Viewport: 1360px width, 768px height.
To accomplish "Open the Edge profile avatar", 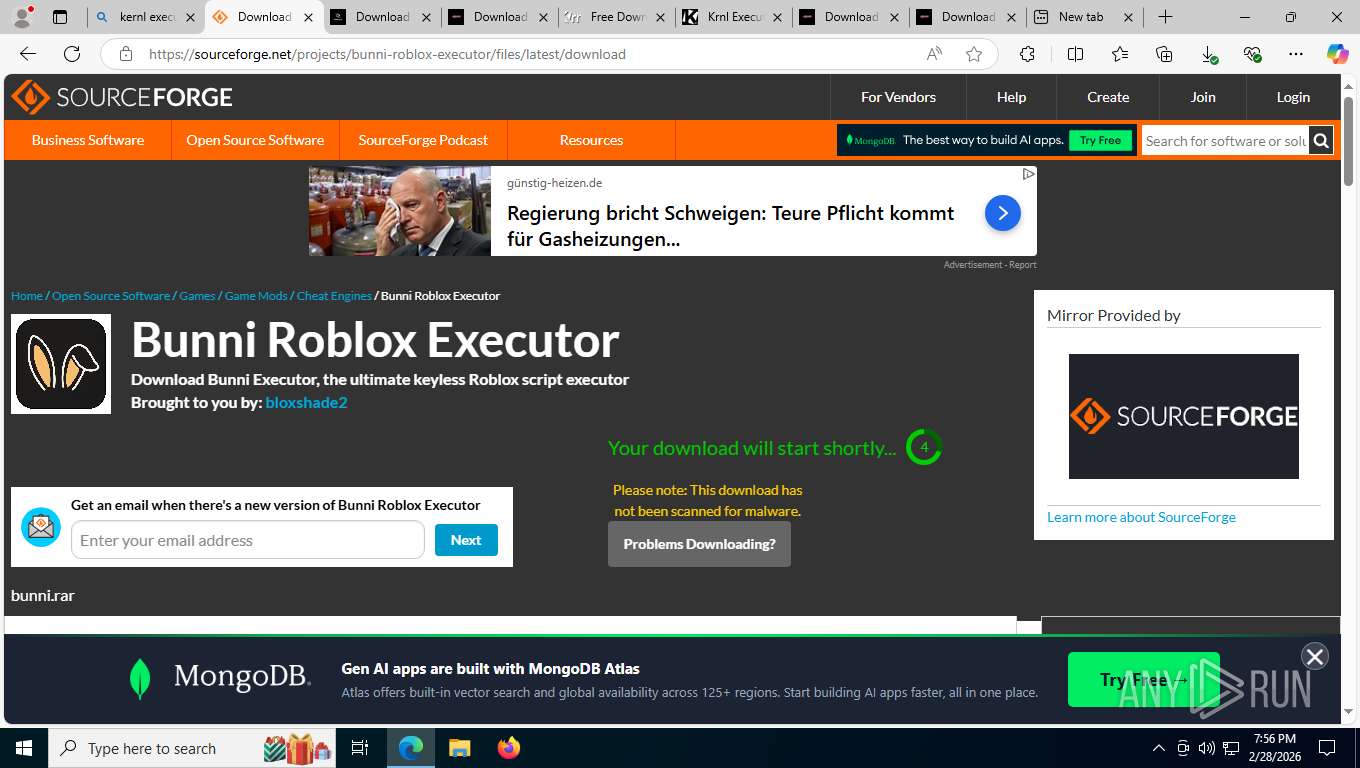I will [x=22, y=17].
